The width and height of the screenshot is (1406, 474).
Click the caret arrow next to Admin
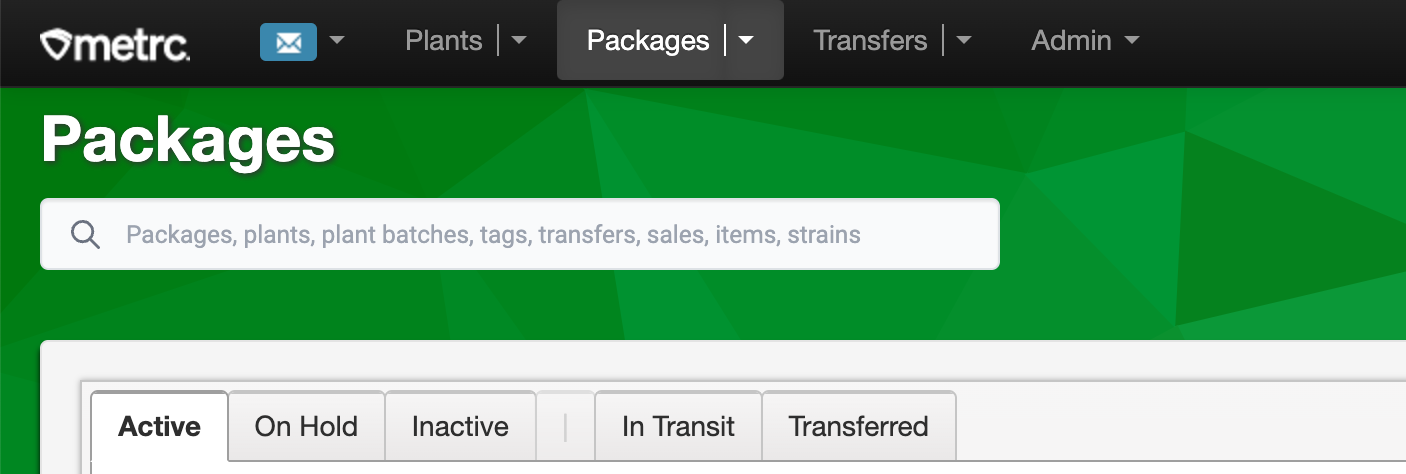pyautogui.click(x=1132, y=41)
